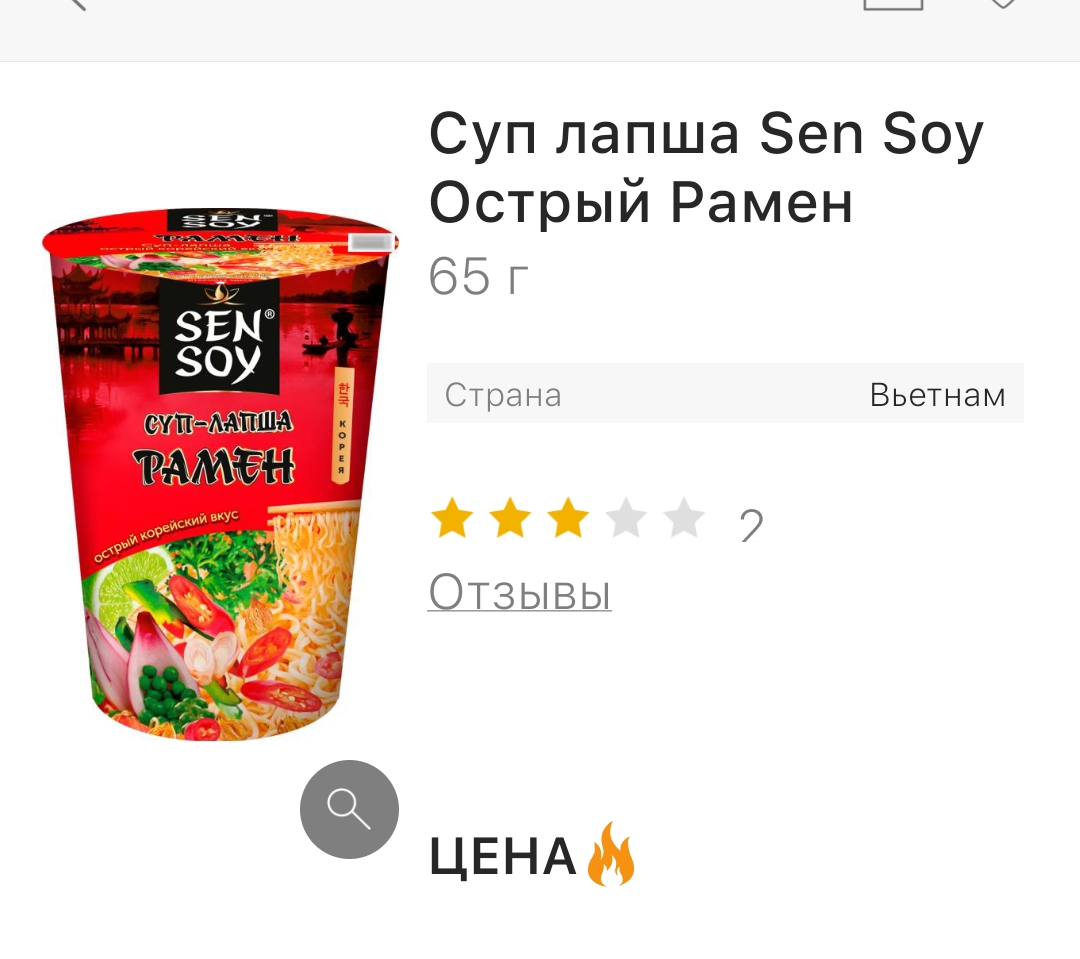Image resolution: width=1080 pixels, height=959 pixels.
Task: Click the ЦЕНА price heading
Action: point(503,856)
